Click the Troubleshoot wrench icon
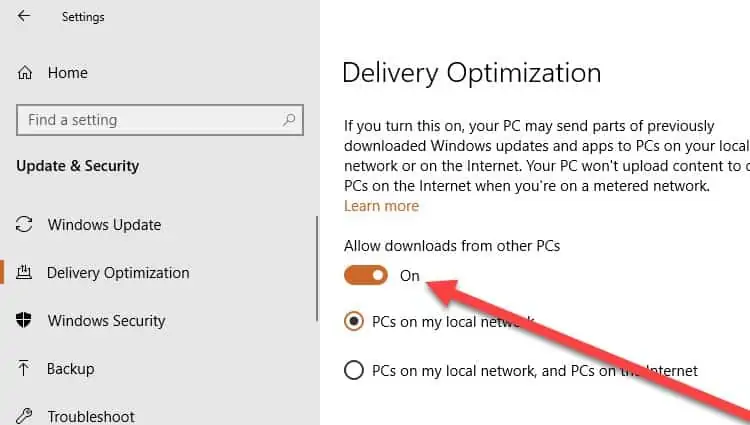This screenshot has width=750, height=425. (26, 416)
